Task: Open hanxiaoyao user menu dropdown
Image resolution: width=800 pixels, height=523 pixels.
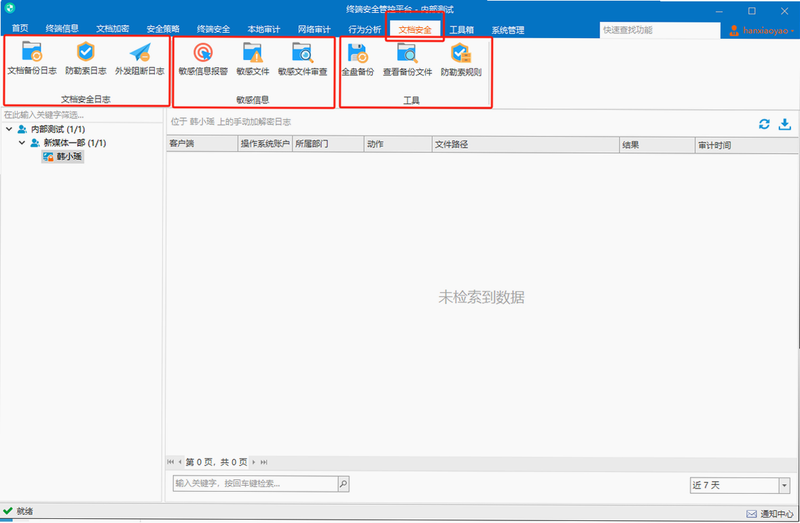Action: click(x=792, y=31)
